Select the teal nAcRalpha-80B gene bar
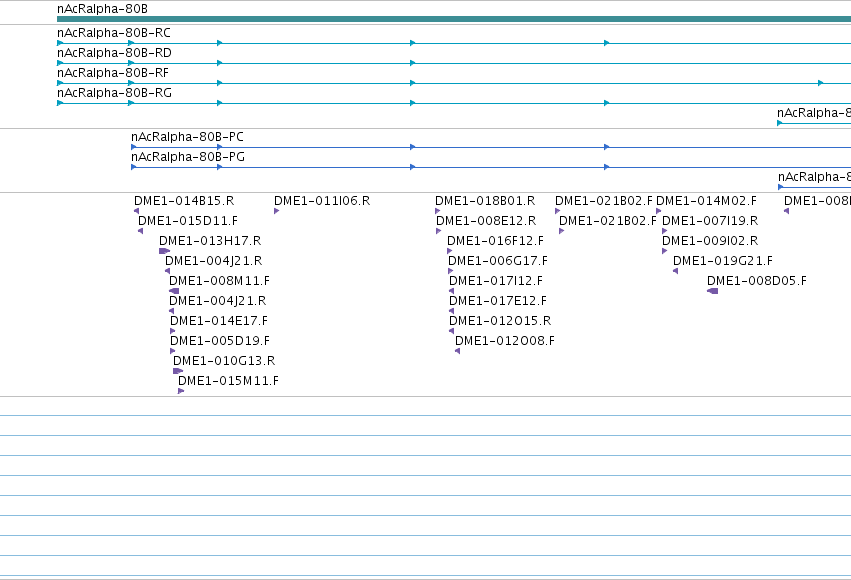The height and width of the screenshot is (580, 851). tap(454, 19)
